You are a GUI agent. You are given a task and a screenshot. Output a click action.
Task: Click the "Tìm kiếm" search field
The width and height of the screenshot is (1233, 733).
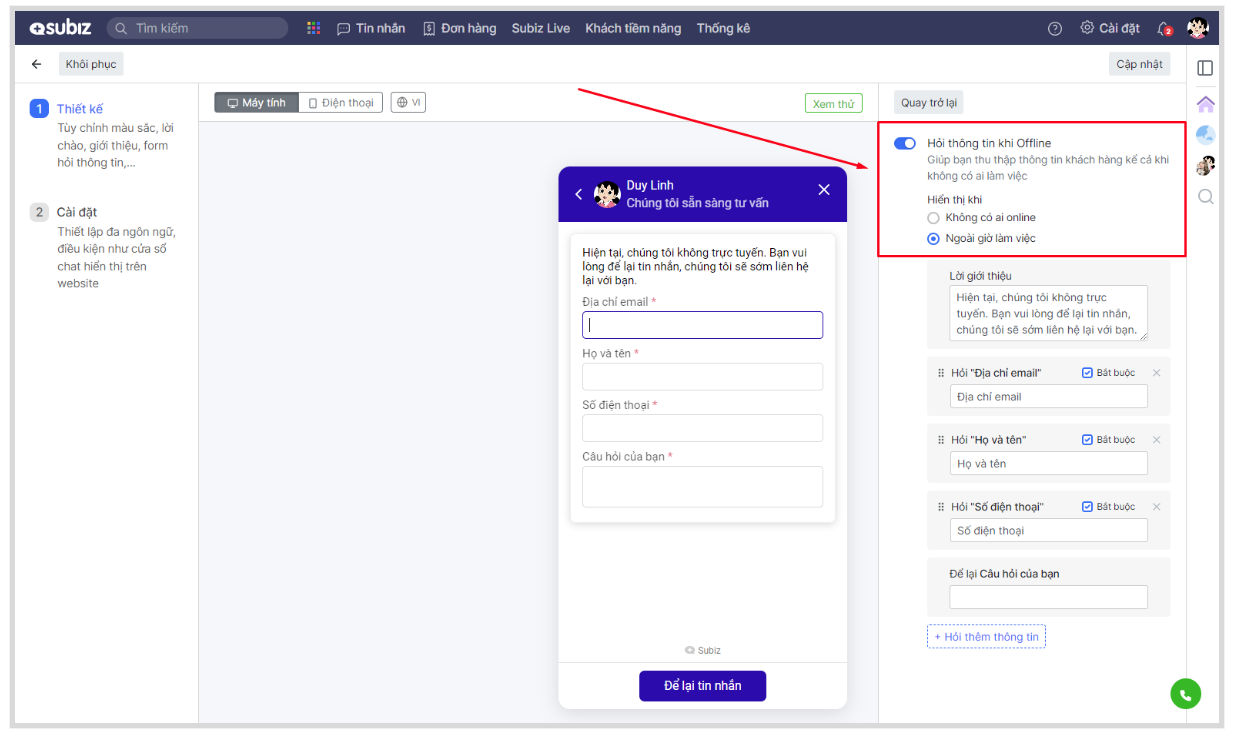tap(198, 28)
